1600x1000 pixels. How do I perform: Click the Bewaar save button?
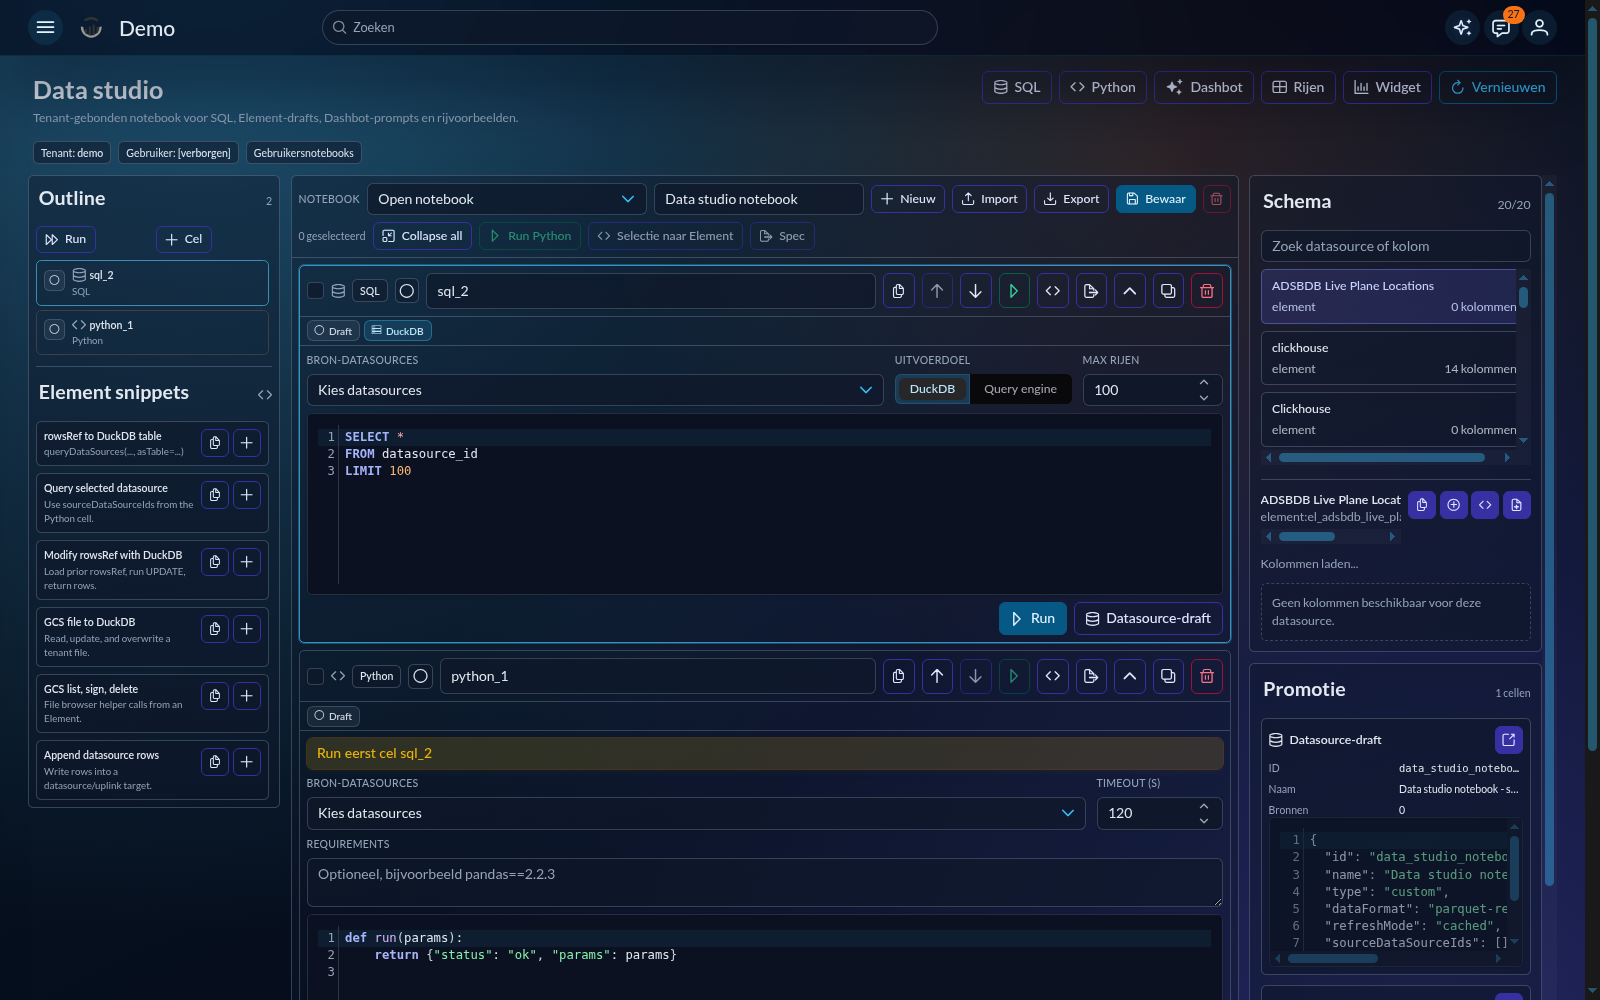pos(1156,199)
